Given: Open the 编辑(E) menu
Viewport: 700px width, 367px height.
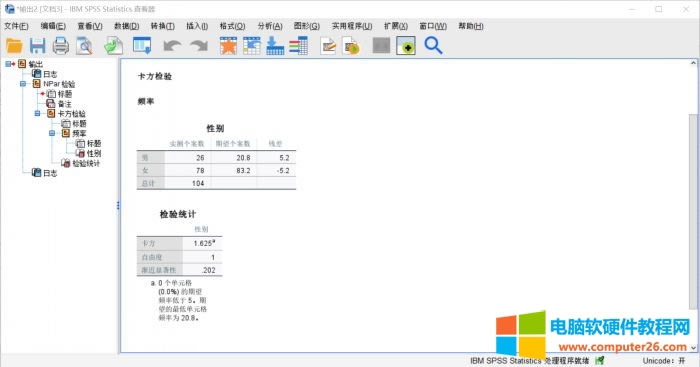Looking at the screenshot, I should pyautogui.click(x=53, y=26).
